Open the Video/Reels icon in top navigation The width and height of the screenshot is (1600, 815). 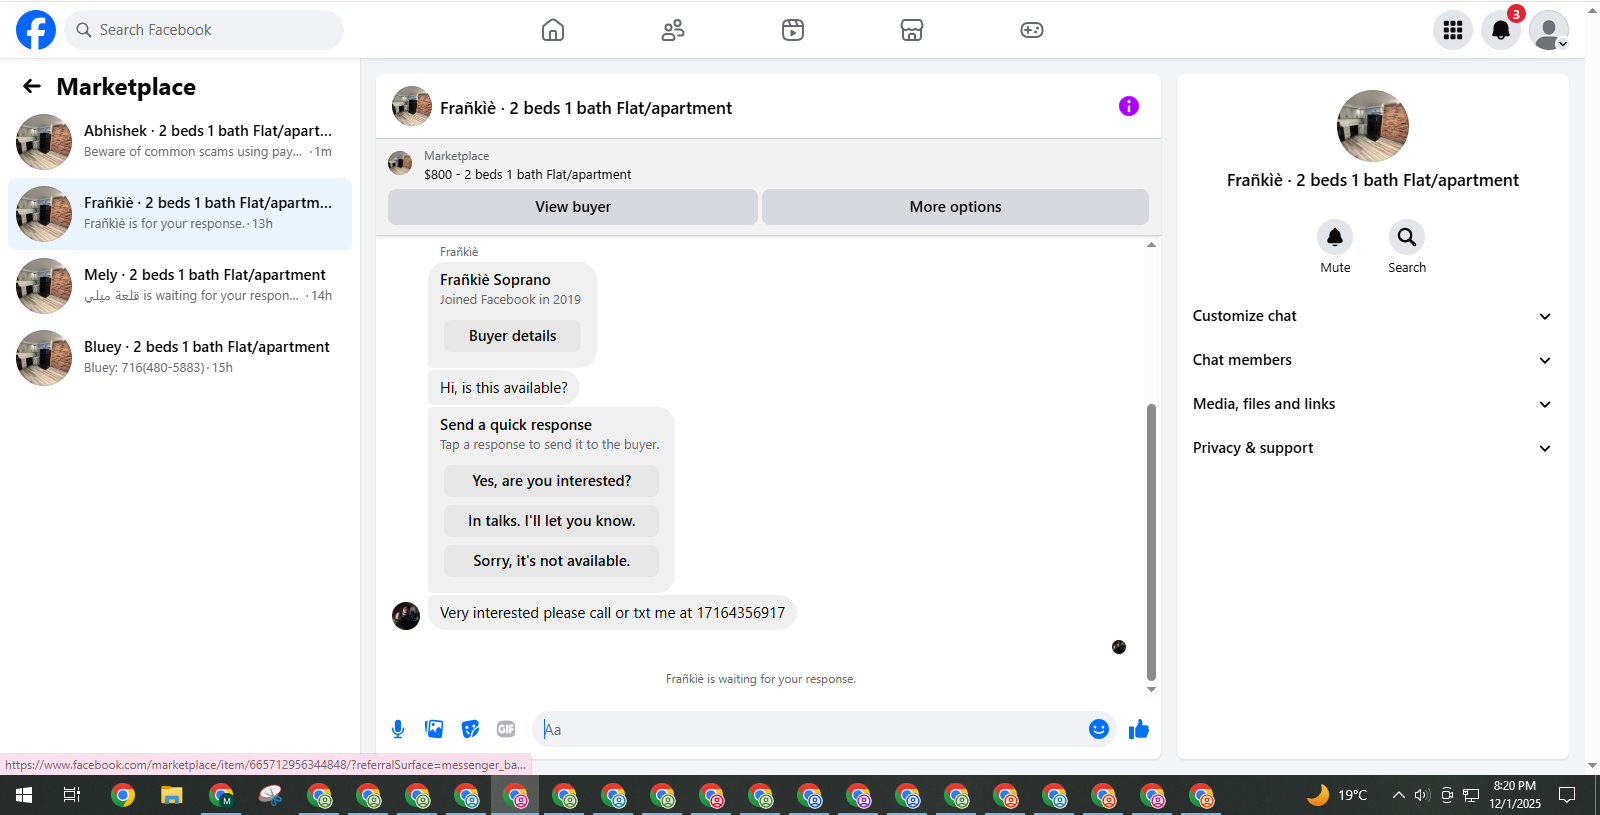[793, 30]
